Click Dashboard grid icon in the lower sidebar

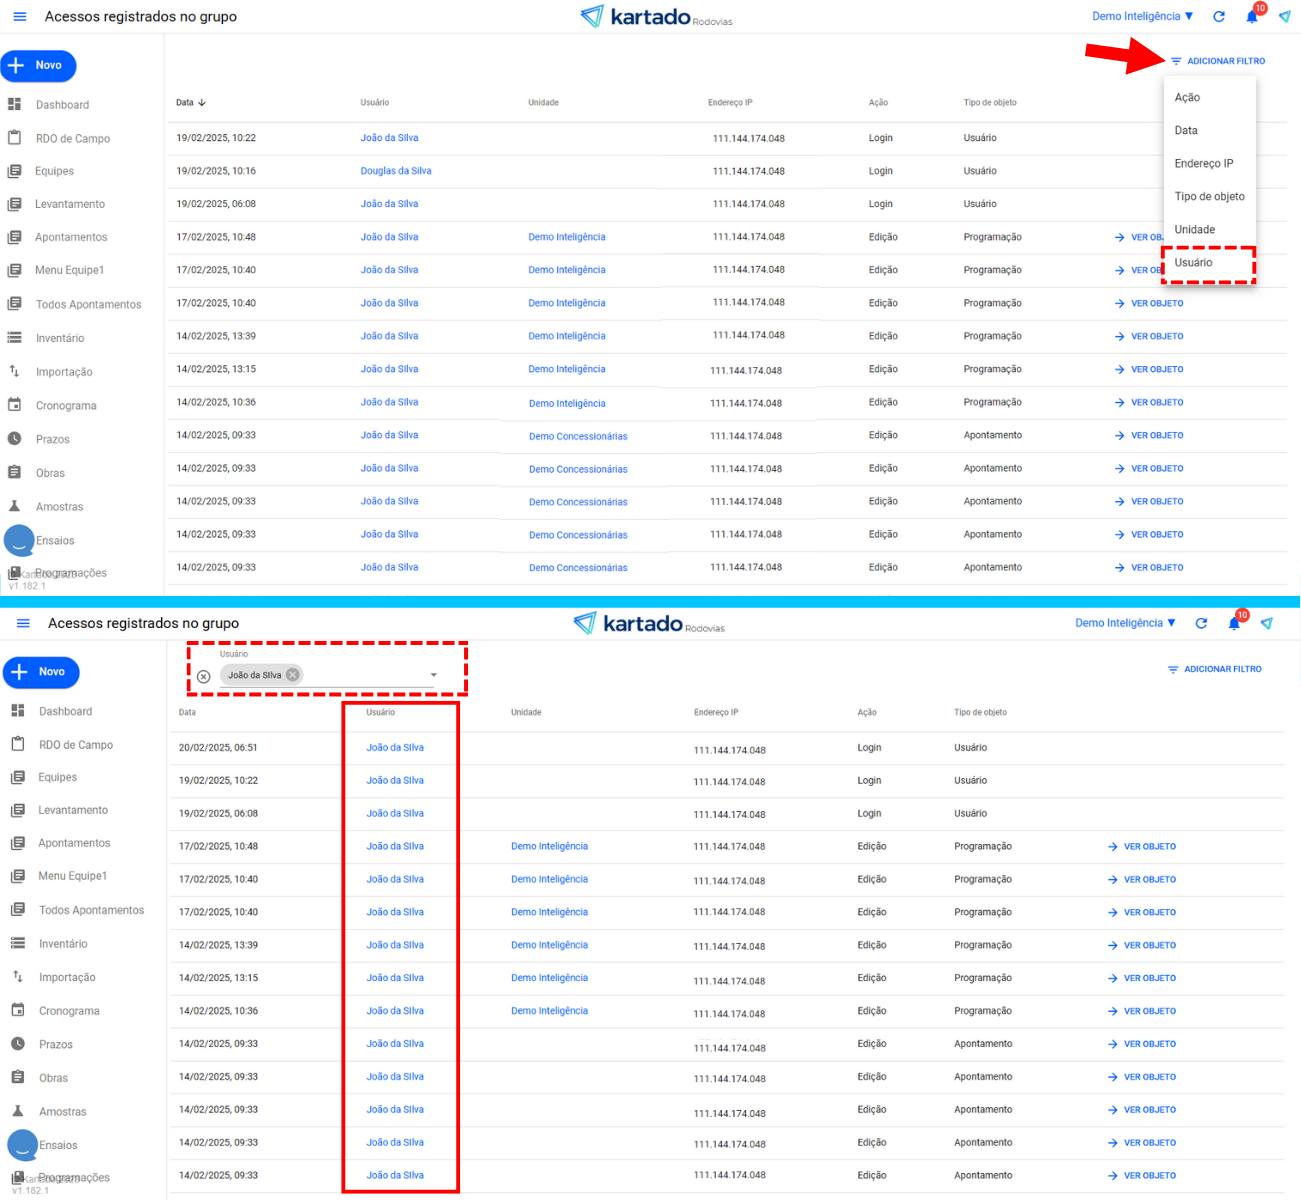click(18, 711)
